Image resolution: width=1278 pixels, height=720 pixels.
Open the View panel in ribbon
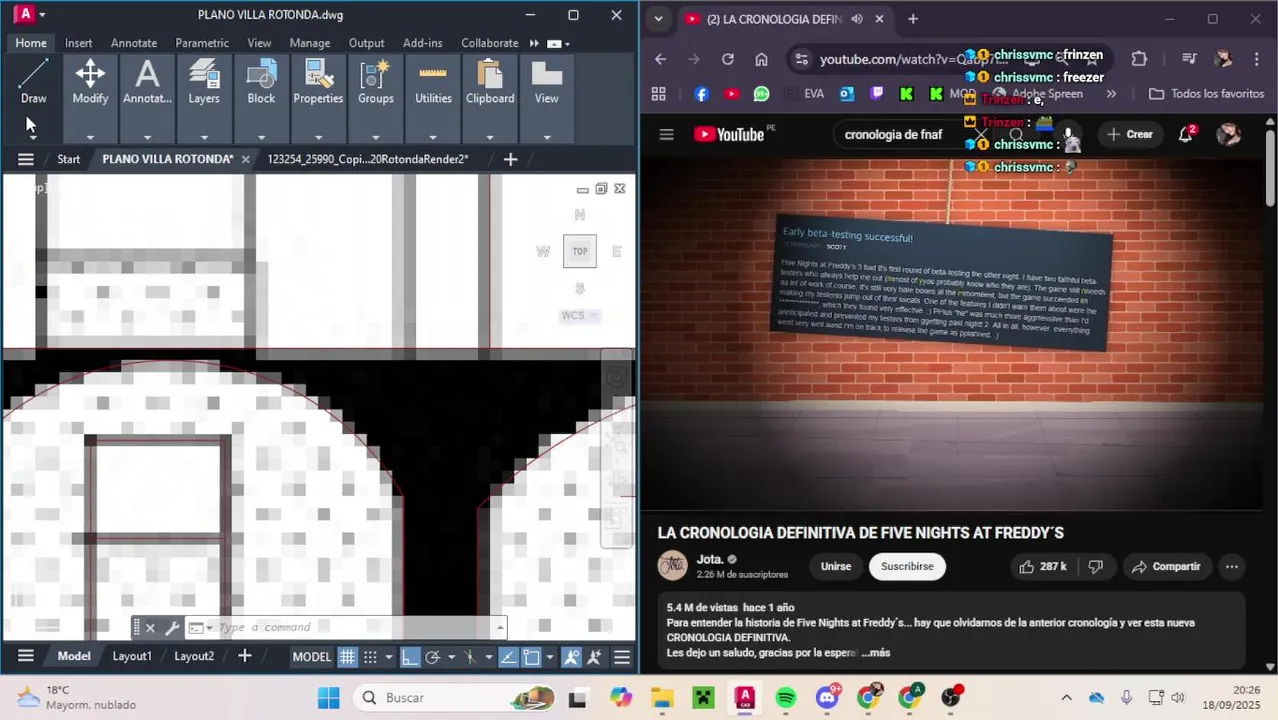[x=546, y=82]
